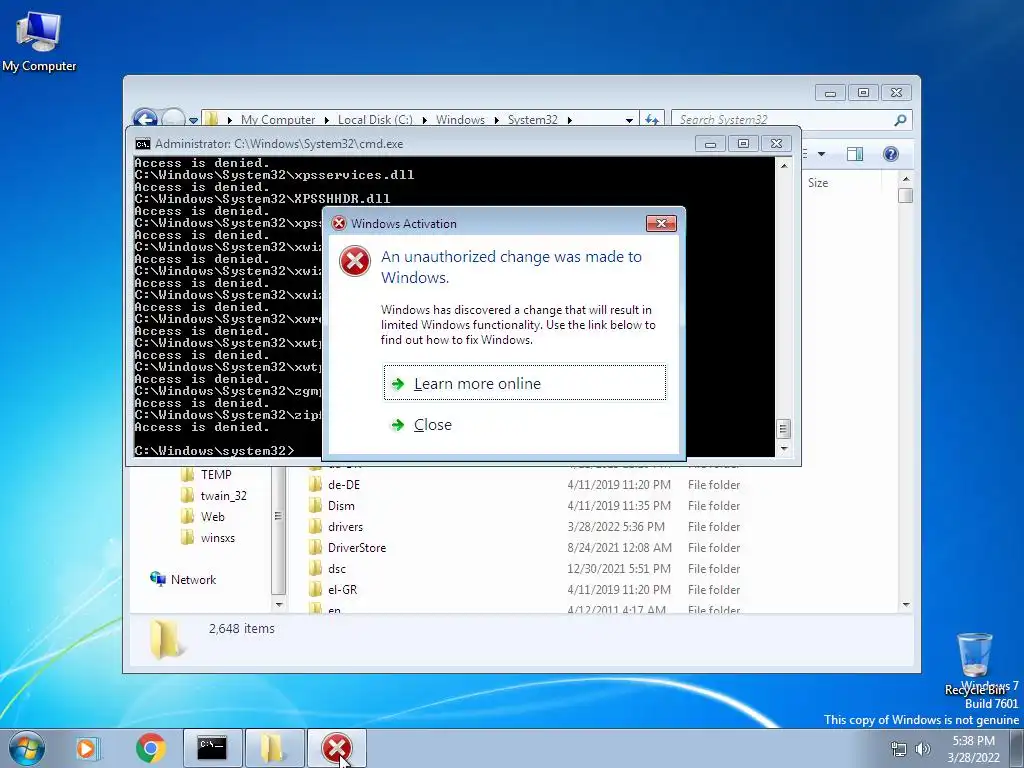Click the Search System32 input field

tap(782, 120)
